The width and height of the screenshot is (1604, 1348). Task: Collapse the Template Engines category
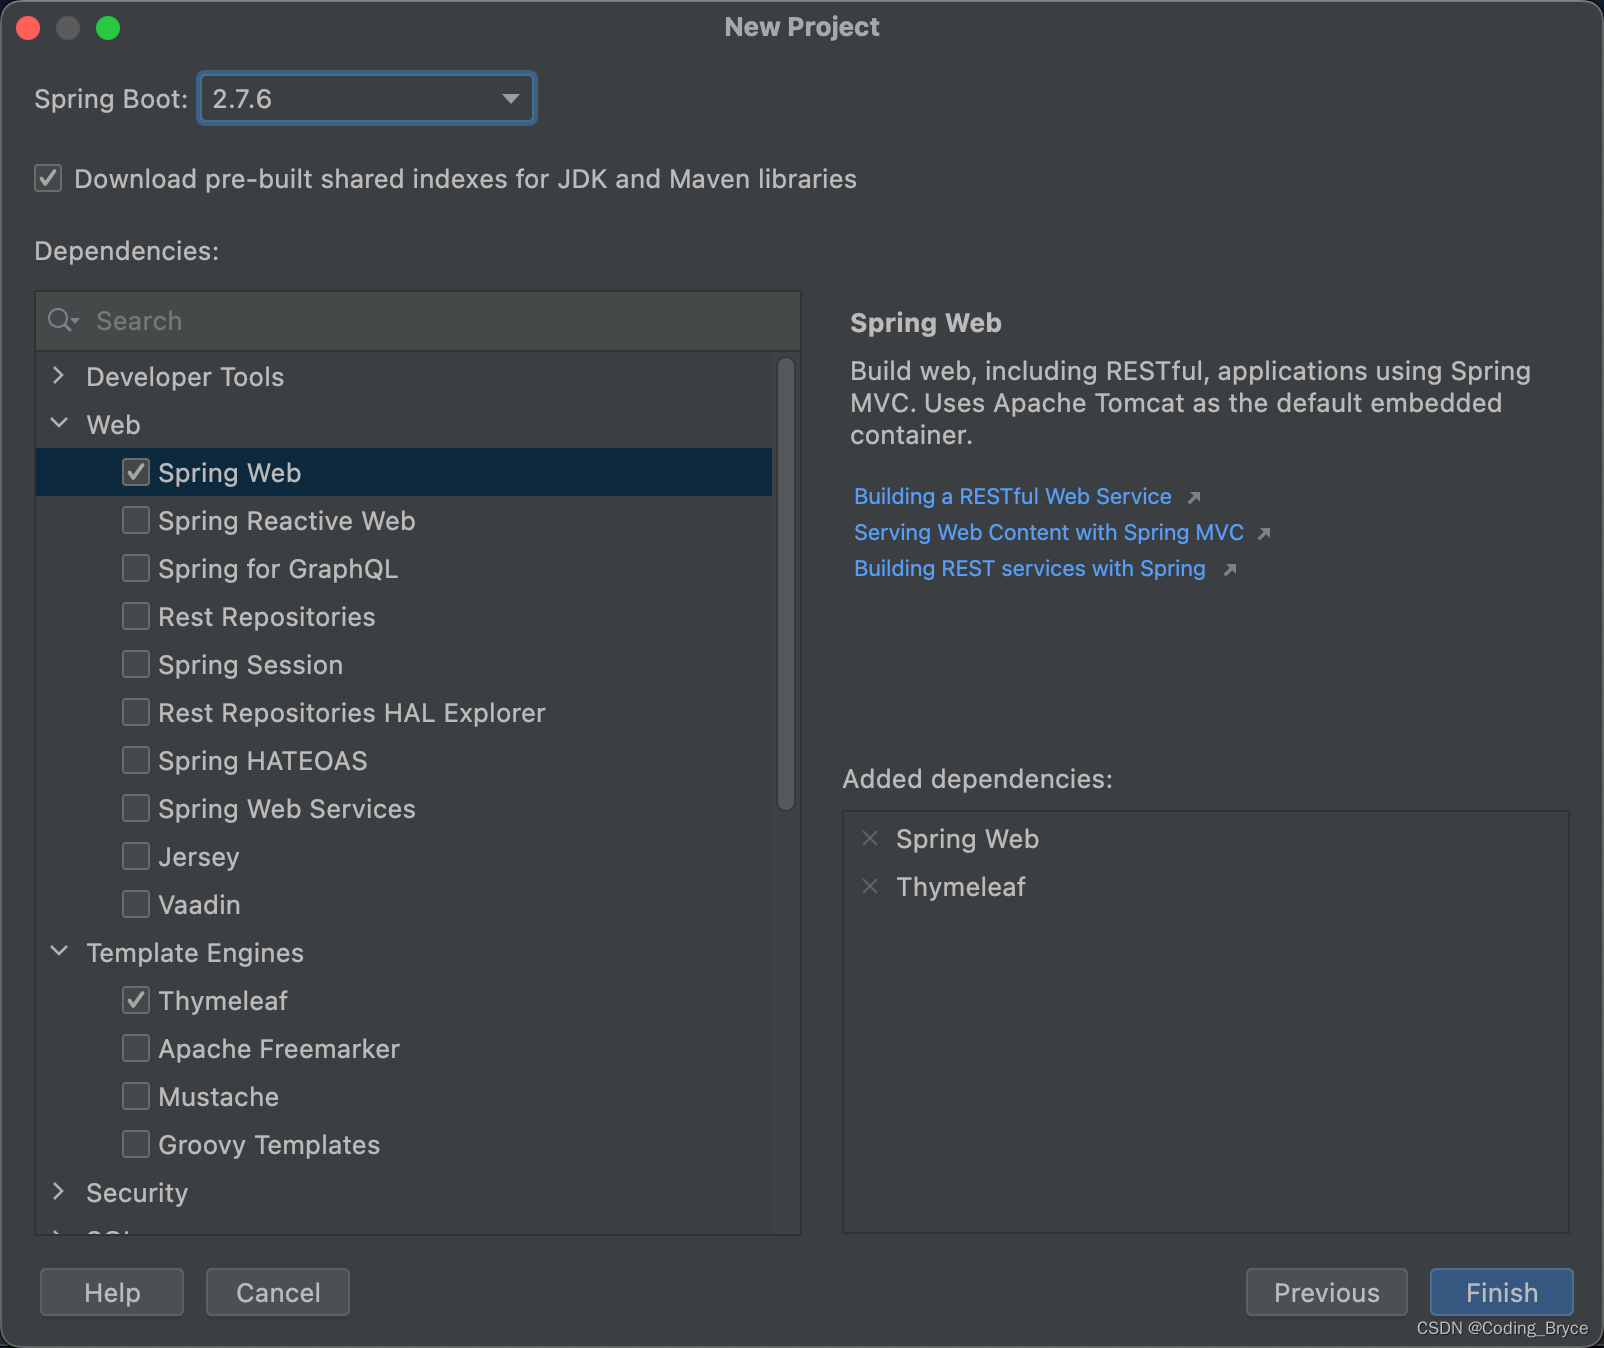(58, 952)
